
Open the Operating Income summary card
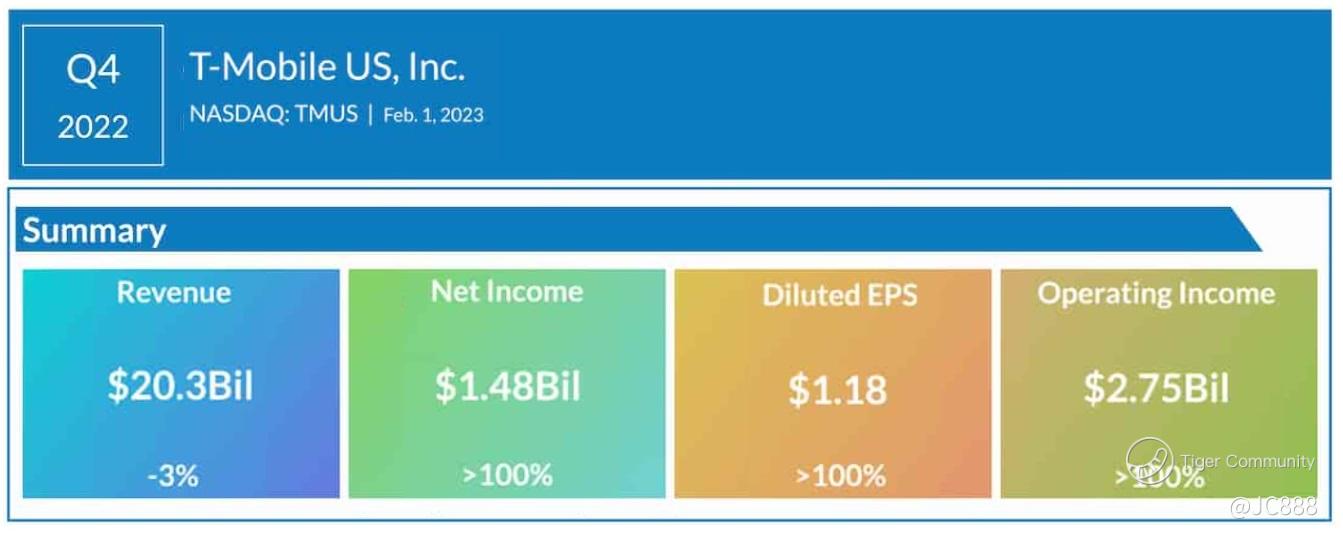tap(1158, 383)
